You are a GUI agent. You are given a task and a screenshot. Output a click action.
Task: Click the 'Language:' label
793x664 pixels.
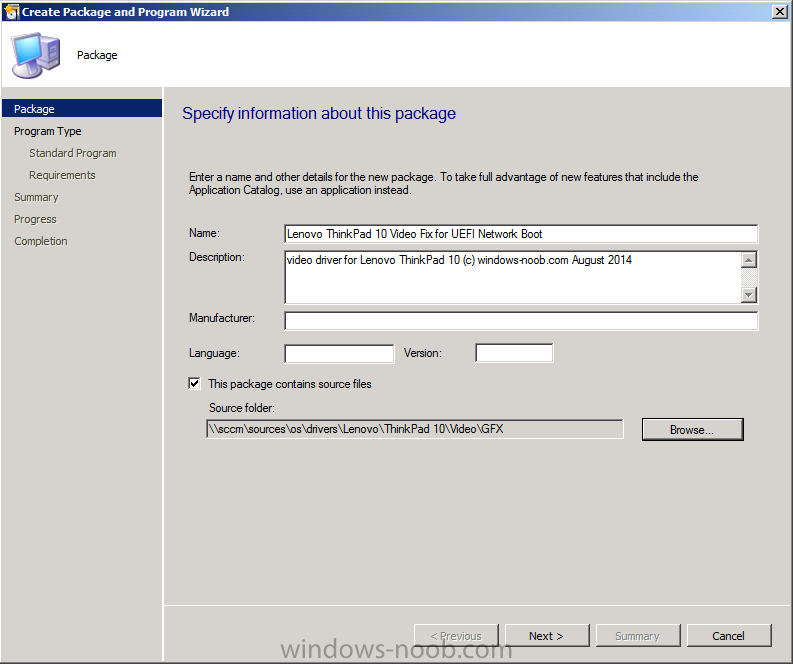pyautogui.click(x=214, y=353)
